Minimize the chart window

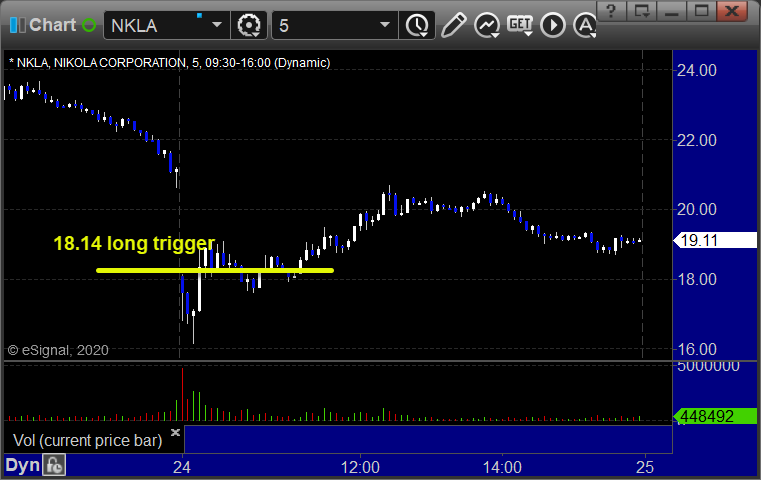[672, 11]
